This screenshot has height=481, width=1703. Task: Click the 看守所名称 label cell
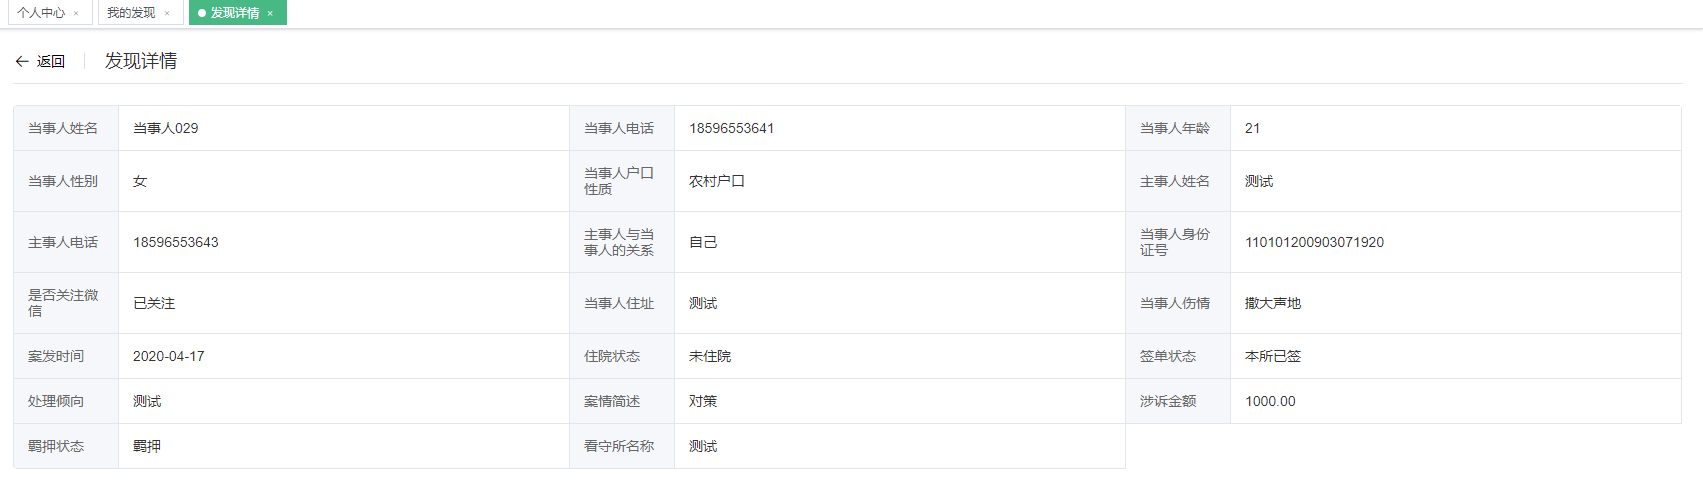pyautogui.click(x=622, y=446)
